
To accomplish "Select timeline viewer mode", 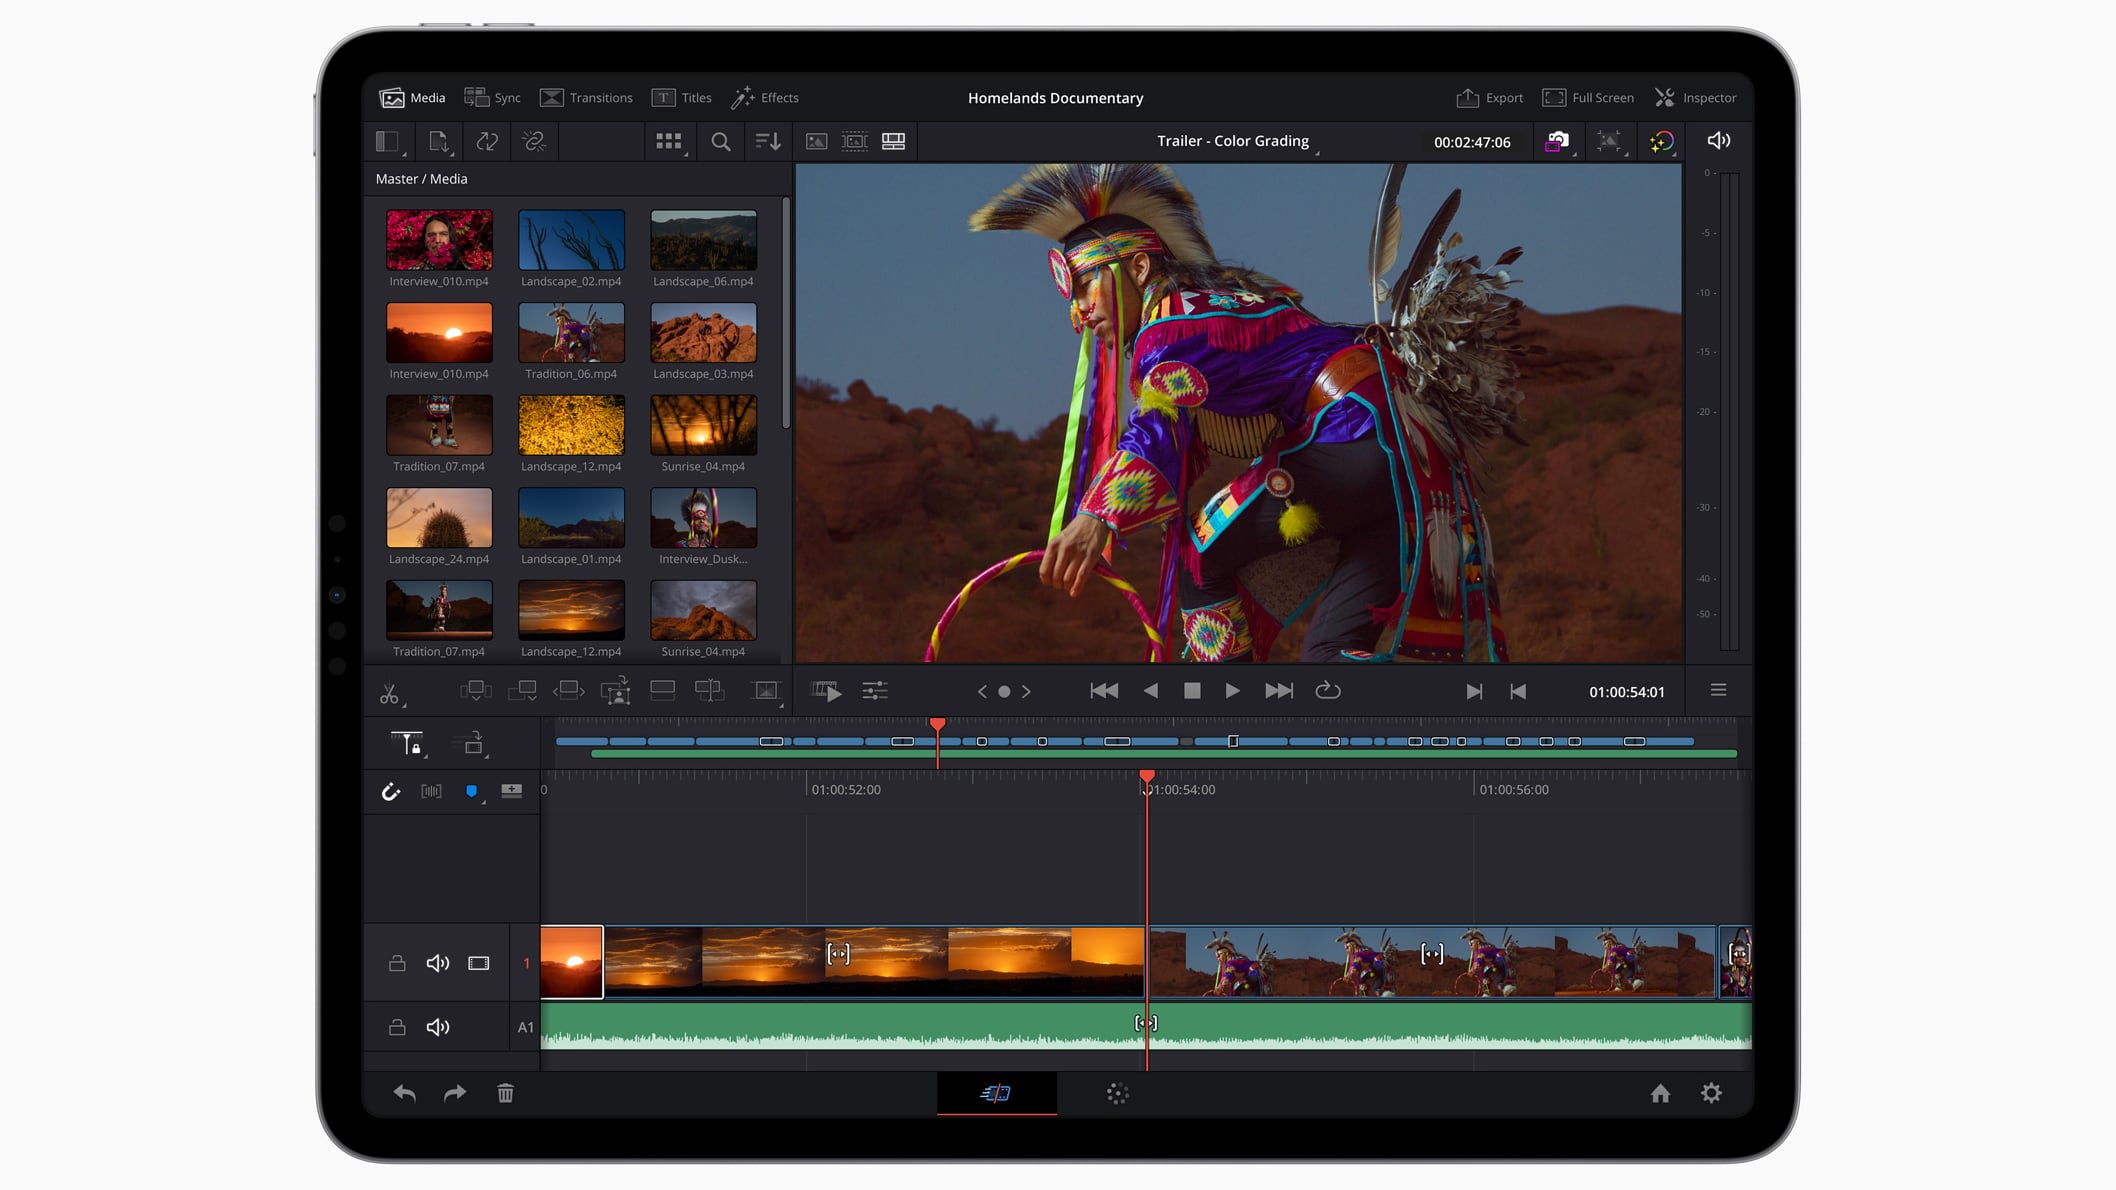I will (x=893, y=141).
